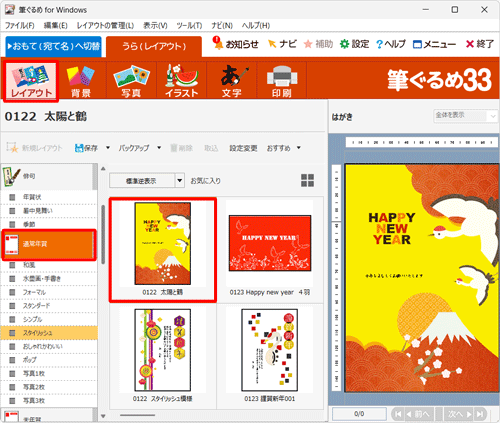
Task: Select the フォーマル category
Action: point(49,292)
